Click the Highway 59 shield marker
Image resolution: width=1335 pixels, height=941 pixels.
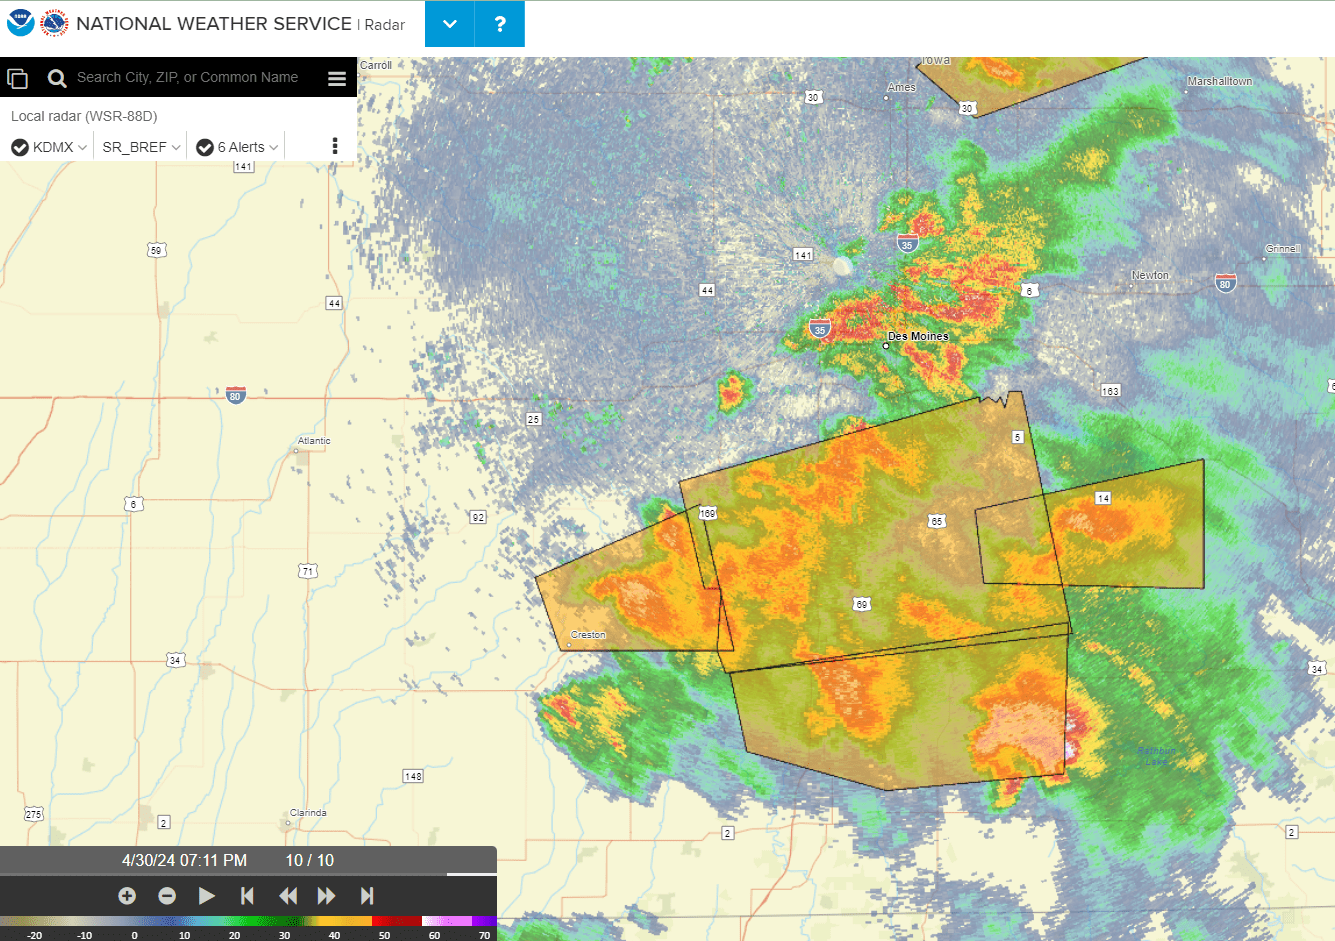[155, 250]
